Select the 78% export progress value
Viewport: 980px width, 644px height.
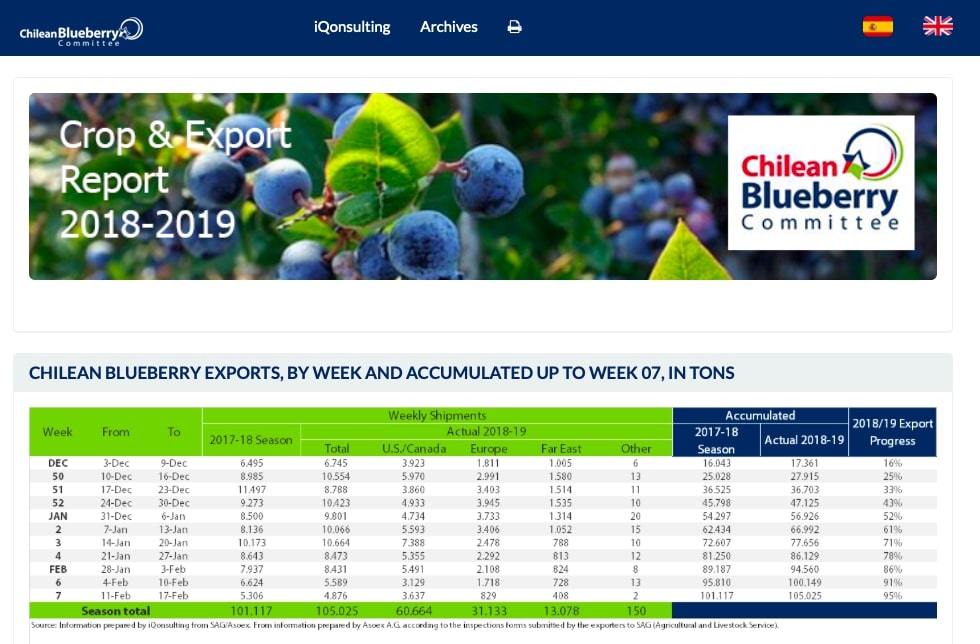(x=892, y=556)
